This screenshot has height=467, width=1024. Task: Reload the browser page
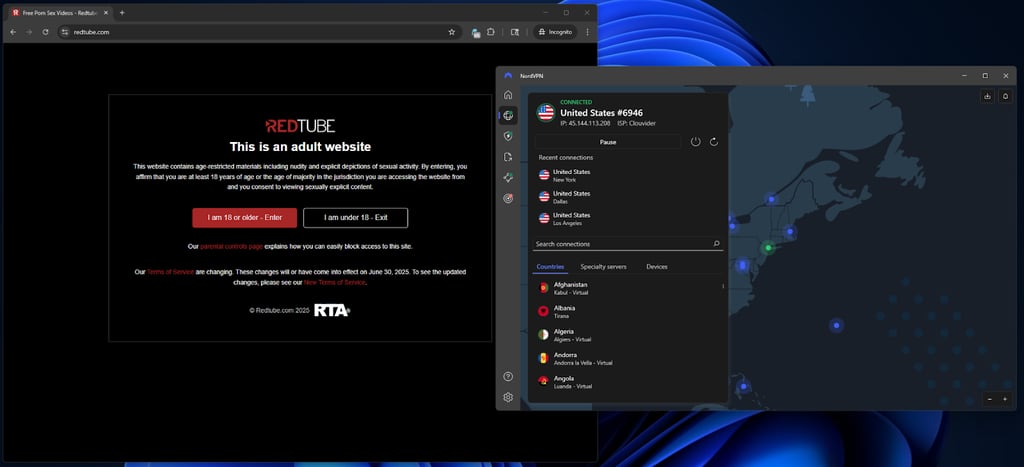45,32
